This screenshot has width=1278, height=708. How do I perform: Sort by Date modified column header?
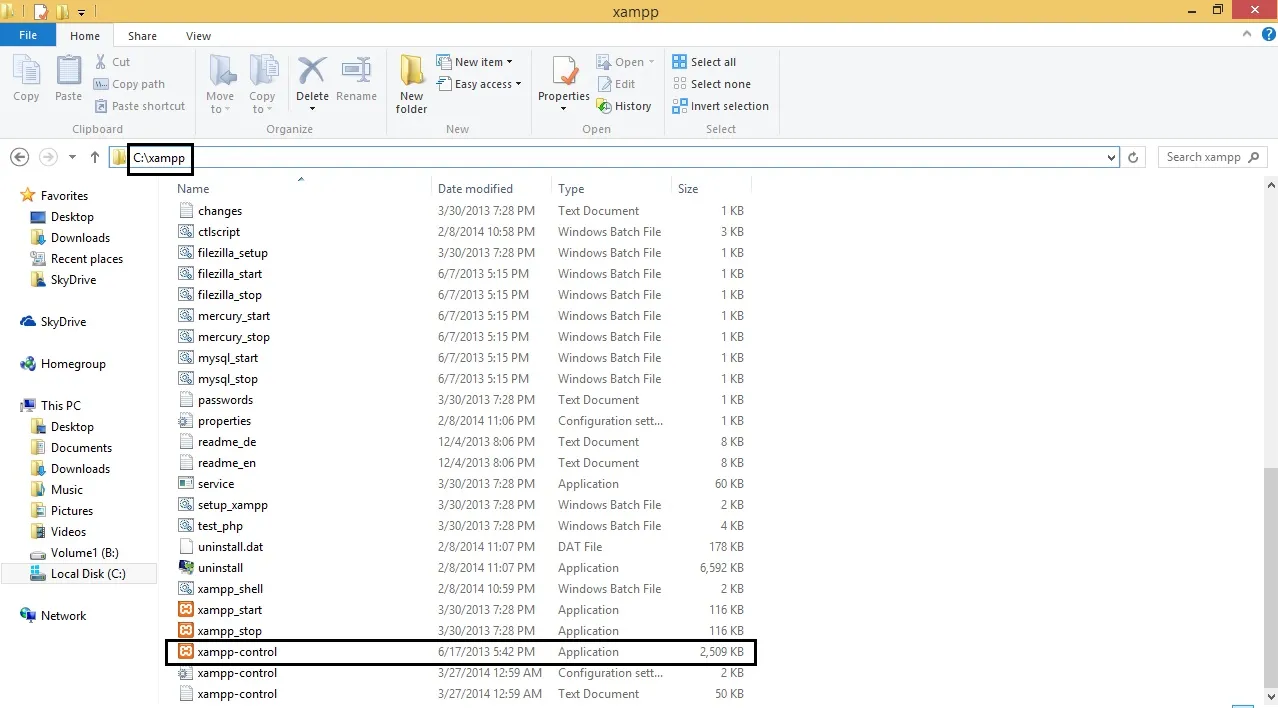491,188
